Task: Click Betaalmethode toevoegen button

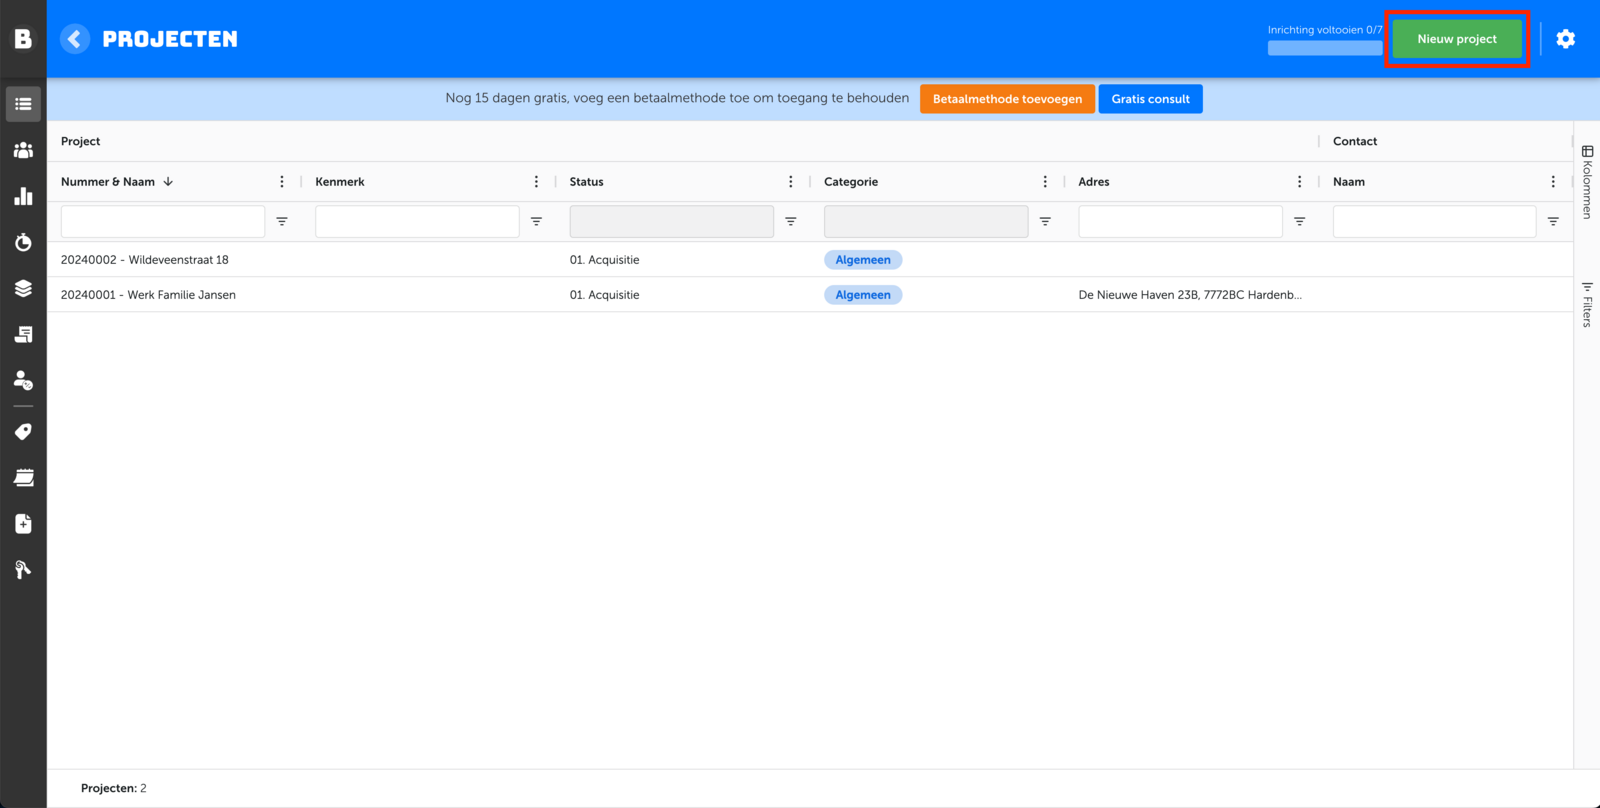Action: click(1007, 99)
